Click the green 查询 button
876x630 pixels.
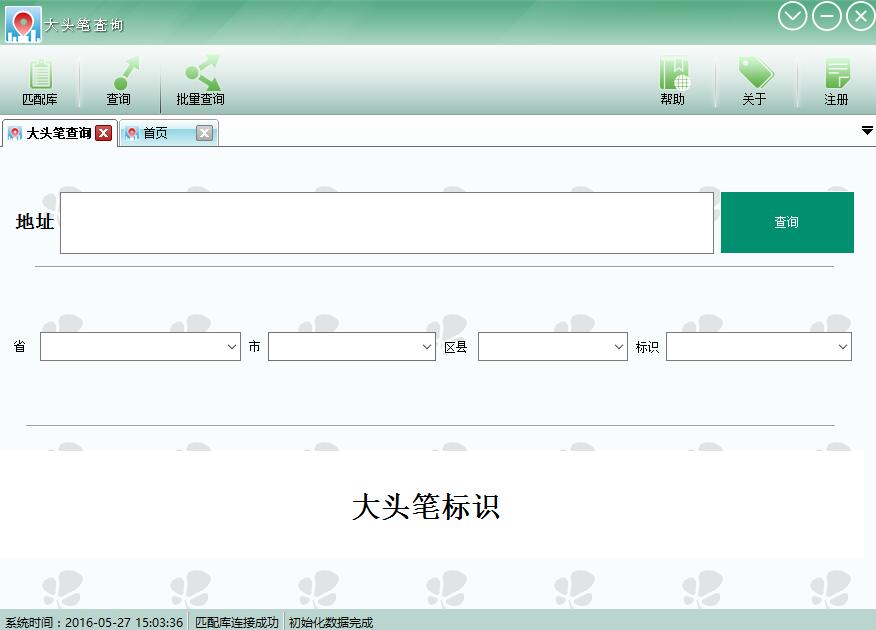[x=787, y=222]
